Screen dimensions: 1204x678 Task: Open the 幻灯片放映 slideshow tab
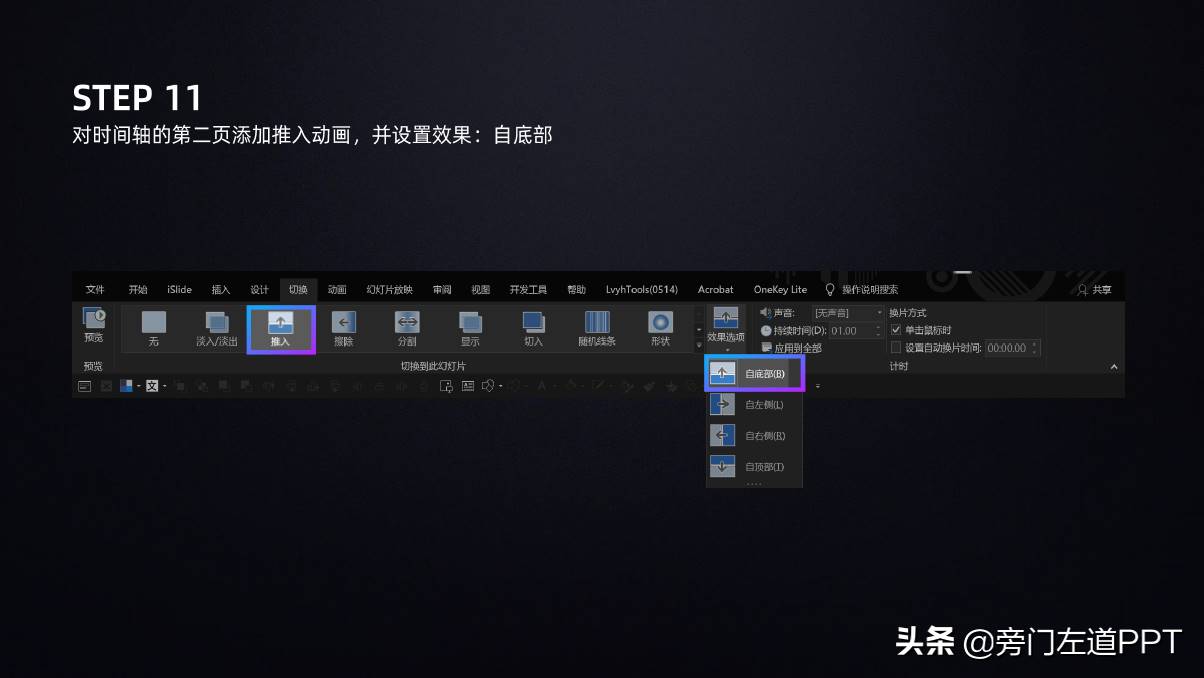pos(389,289)
